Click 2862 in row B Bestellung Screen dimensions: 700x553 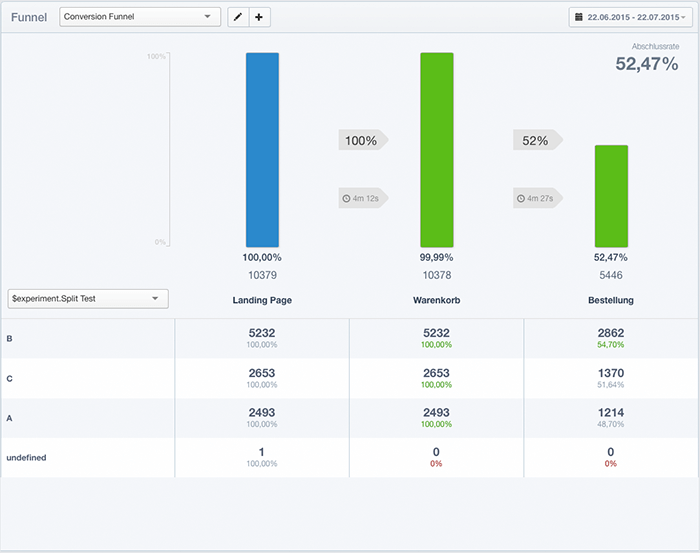click(611, 333)
